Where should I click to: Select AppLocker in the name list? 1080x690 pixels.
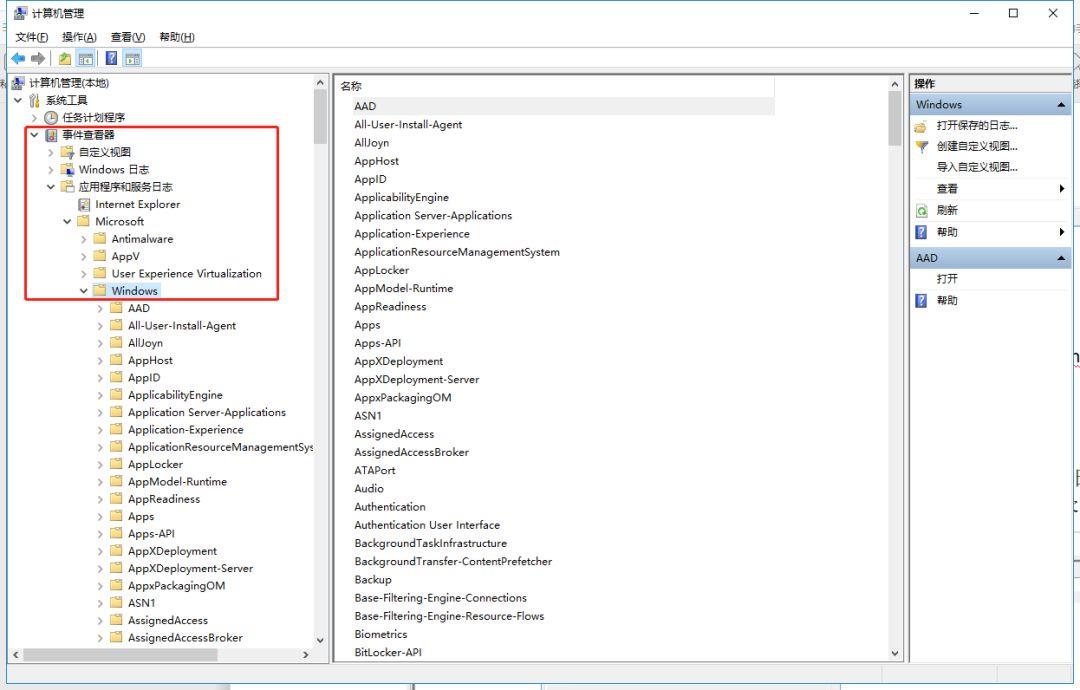pyautogui.click(x=382, y=270)
